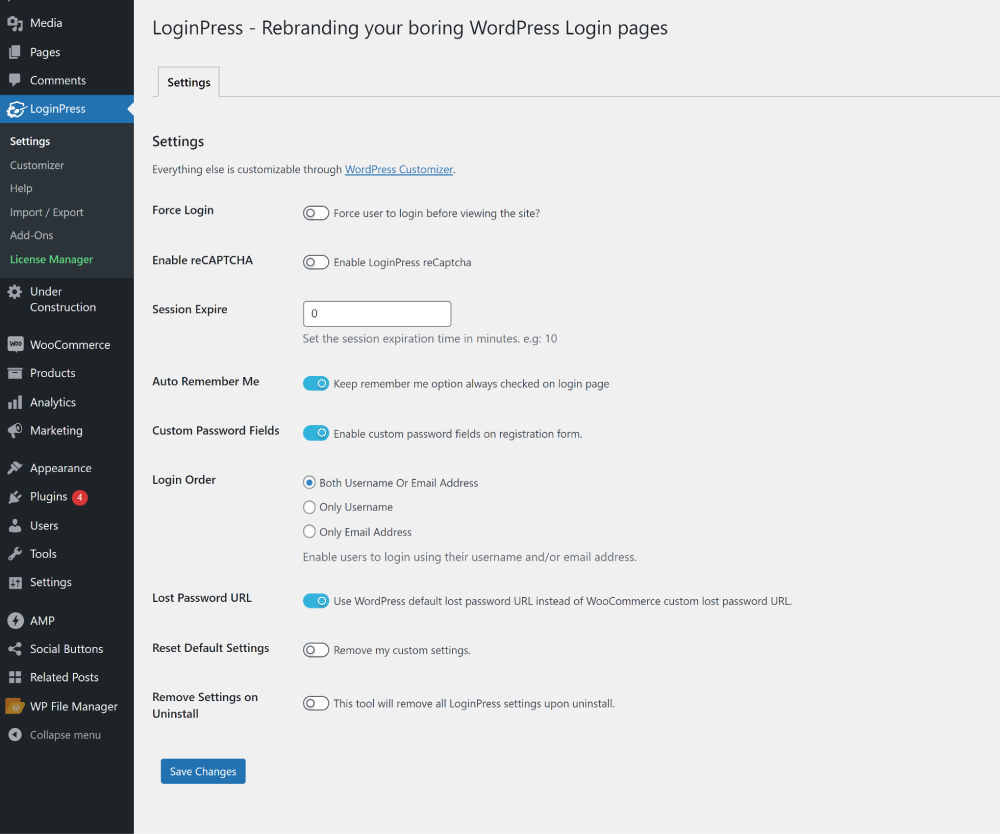Click the Under Construction gear icon
The width and height of the screenshot is (1000, 834).
click(15, 292)
